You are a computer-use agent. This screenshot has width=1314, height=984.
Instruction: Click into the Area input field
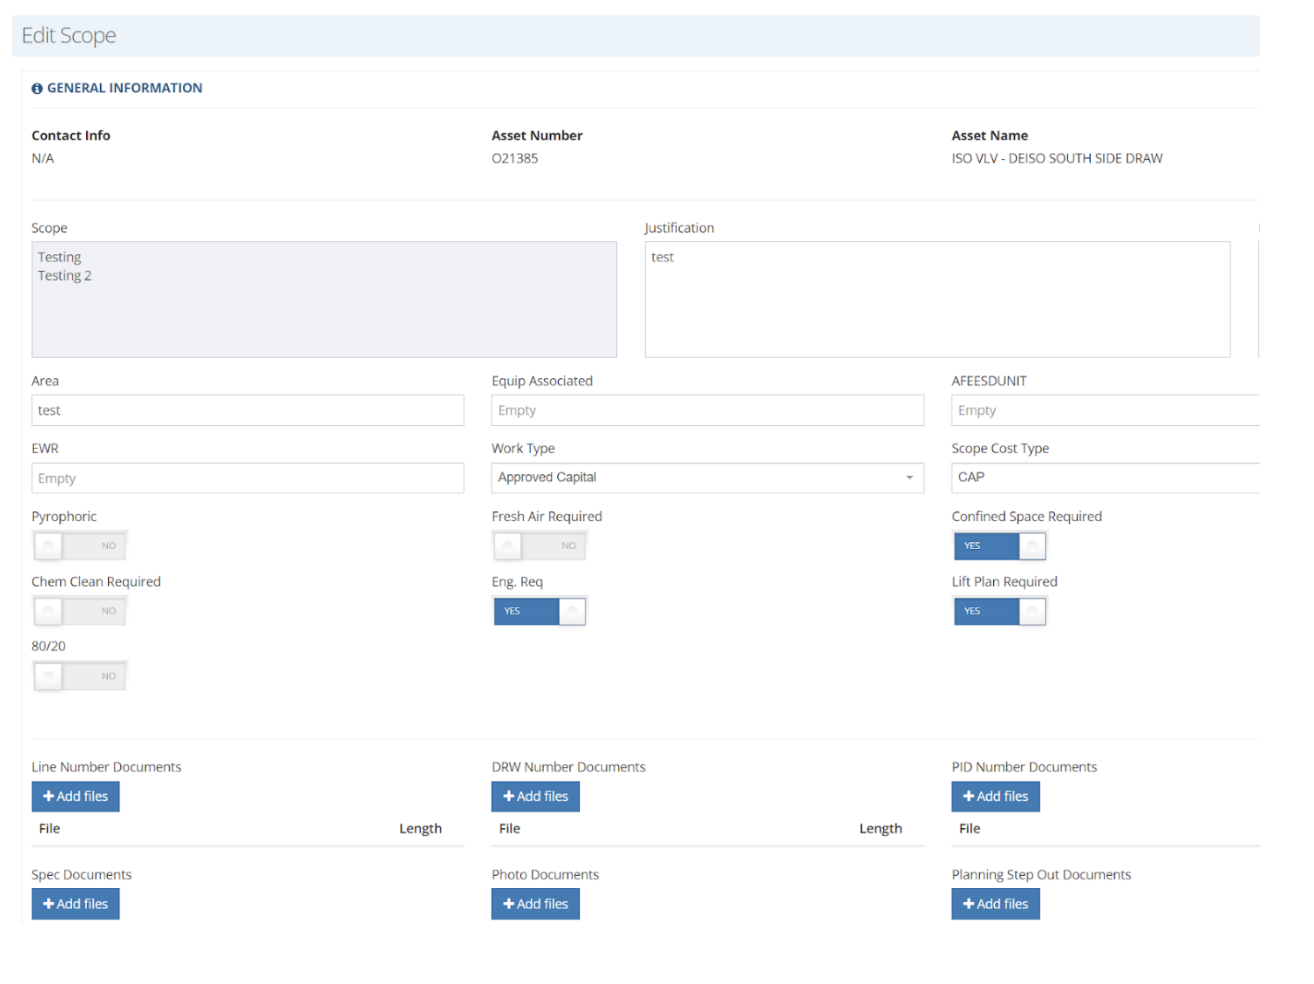(x=247, y=410)
